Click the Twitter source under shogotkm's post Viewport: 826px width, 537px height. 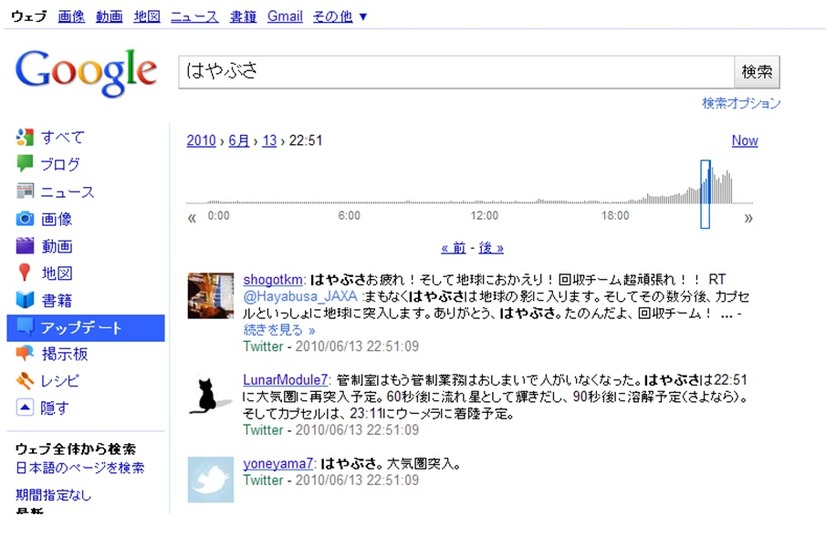(x=263, y=346)
